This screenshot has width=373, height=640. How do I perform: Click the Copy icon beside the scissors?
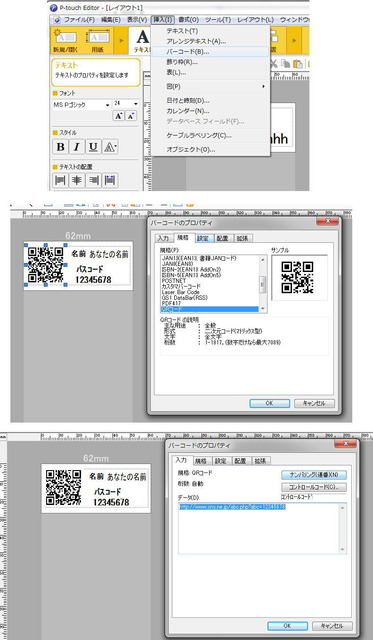click(286, 64)
